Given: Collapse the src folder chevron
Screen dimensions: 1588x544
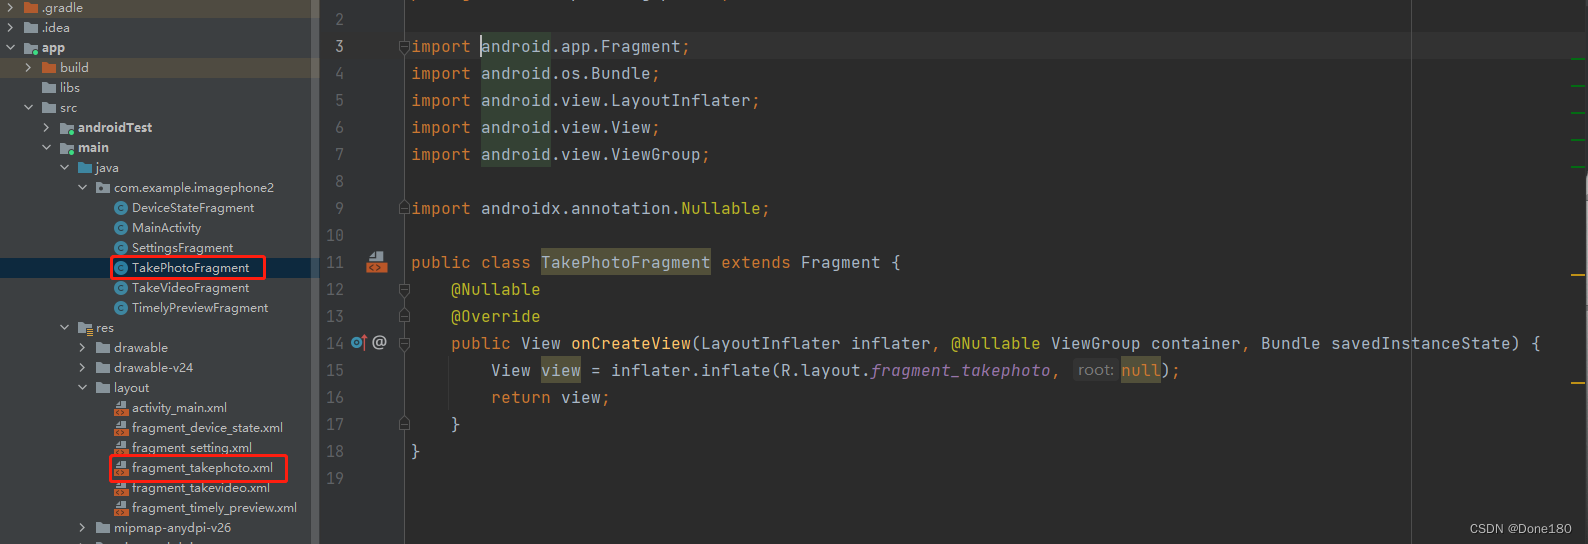Looking at the screenshot, I should click(x=28, y=108).
